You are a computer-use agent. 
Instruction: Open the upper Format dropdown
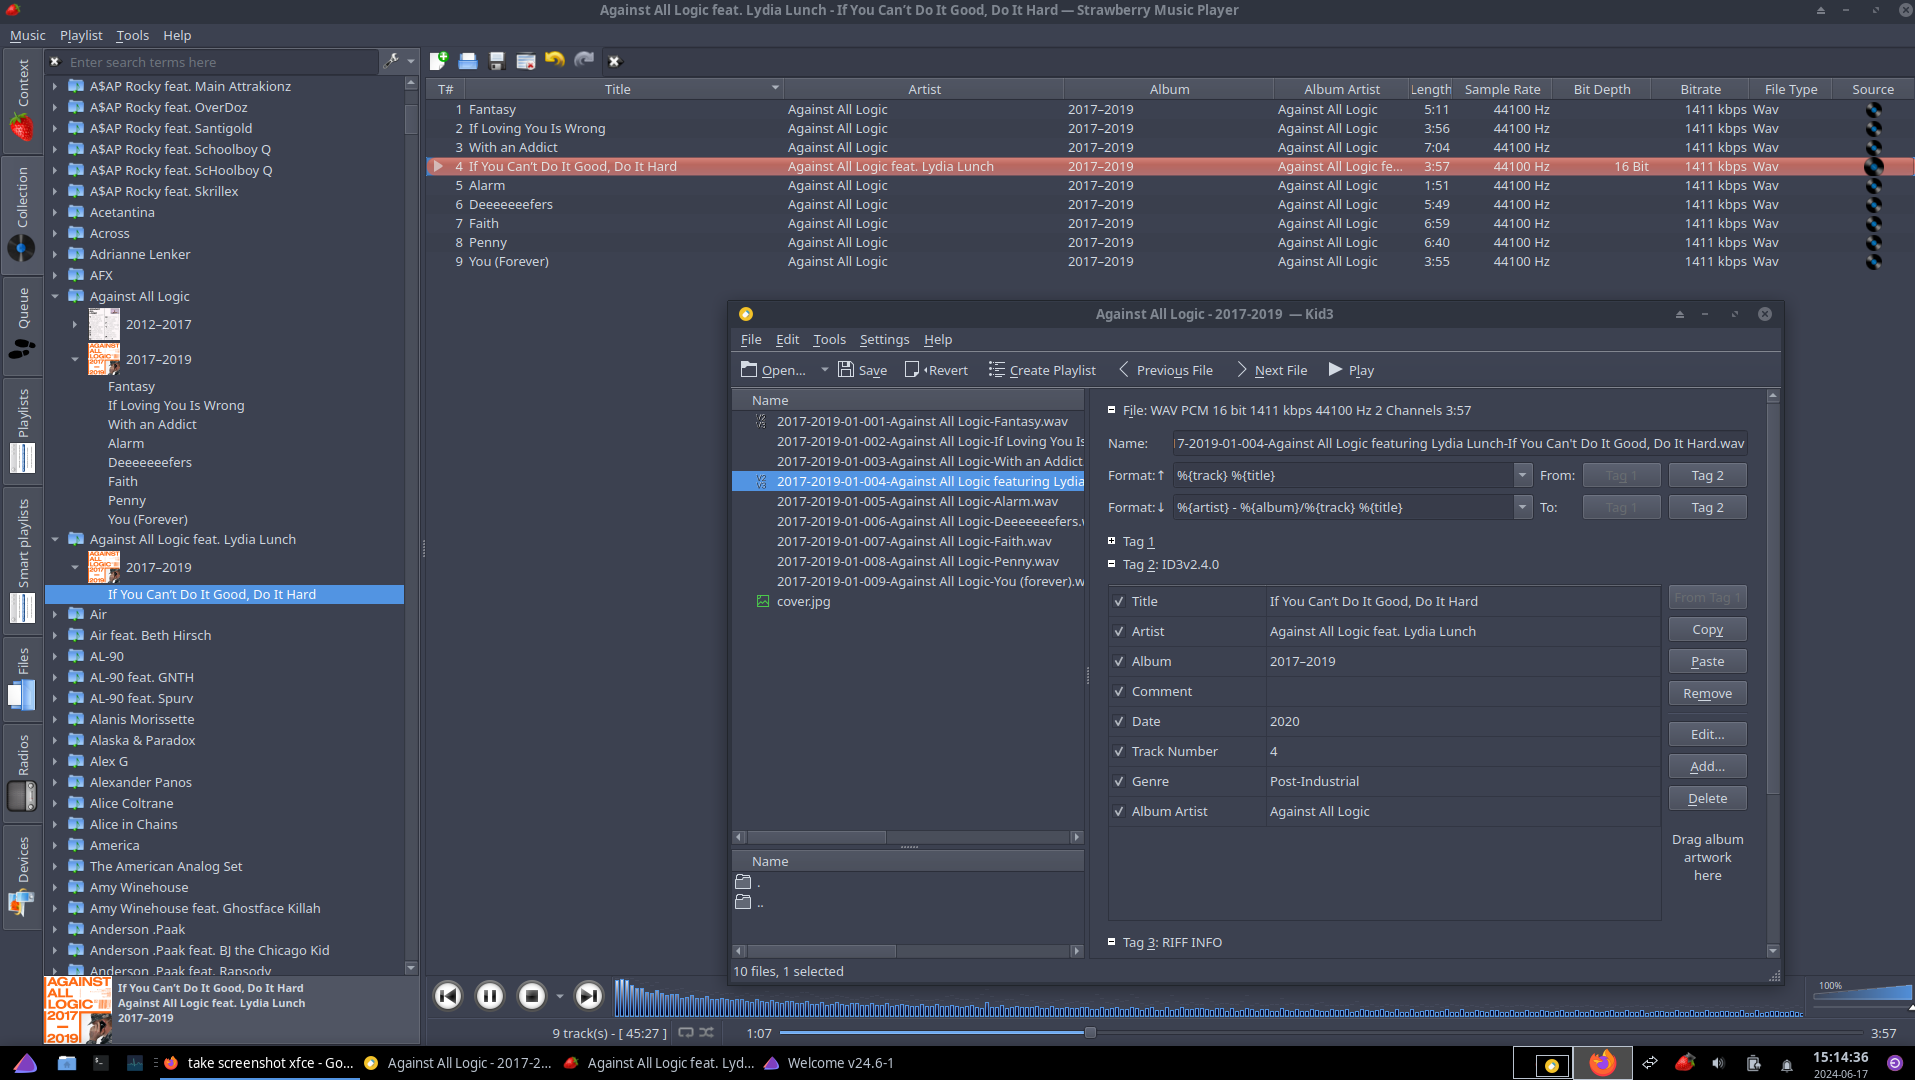point(1522,475)
